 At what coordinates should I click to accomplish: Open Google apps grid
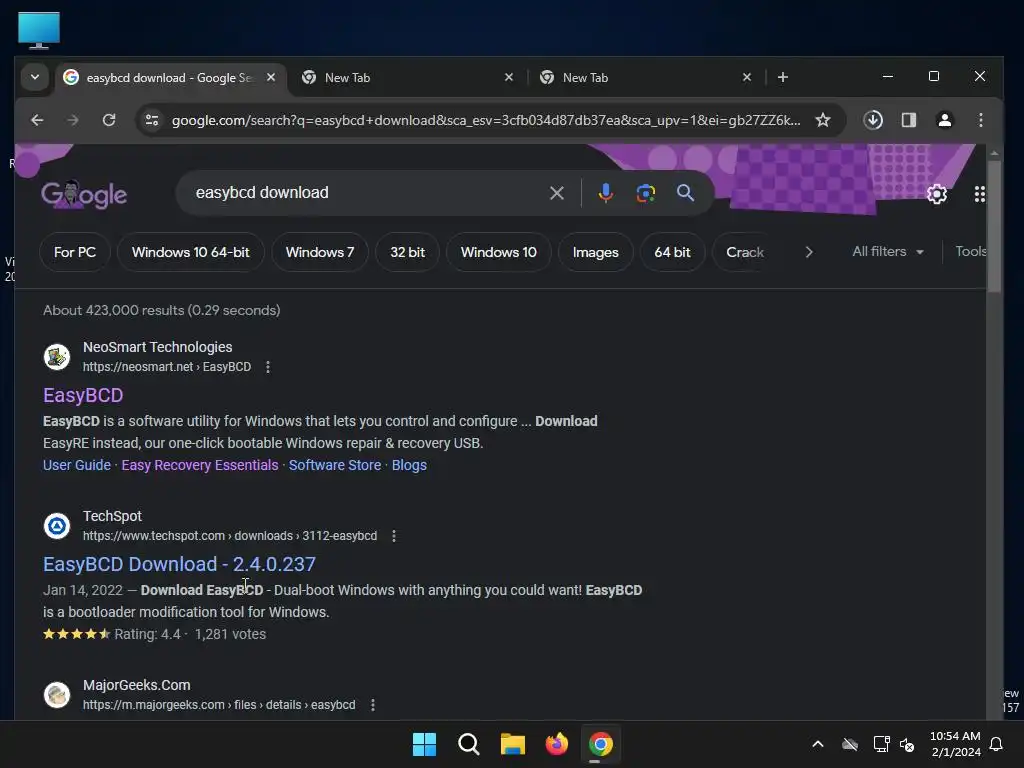coord(980,194)
